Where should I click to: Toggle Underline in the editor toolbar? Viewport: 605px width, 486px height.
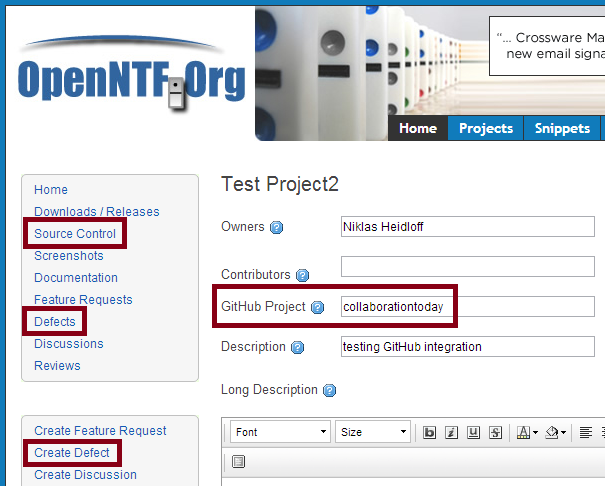tap(473, 432)
